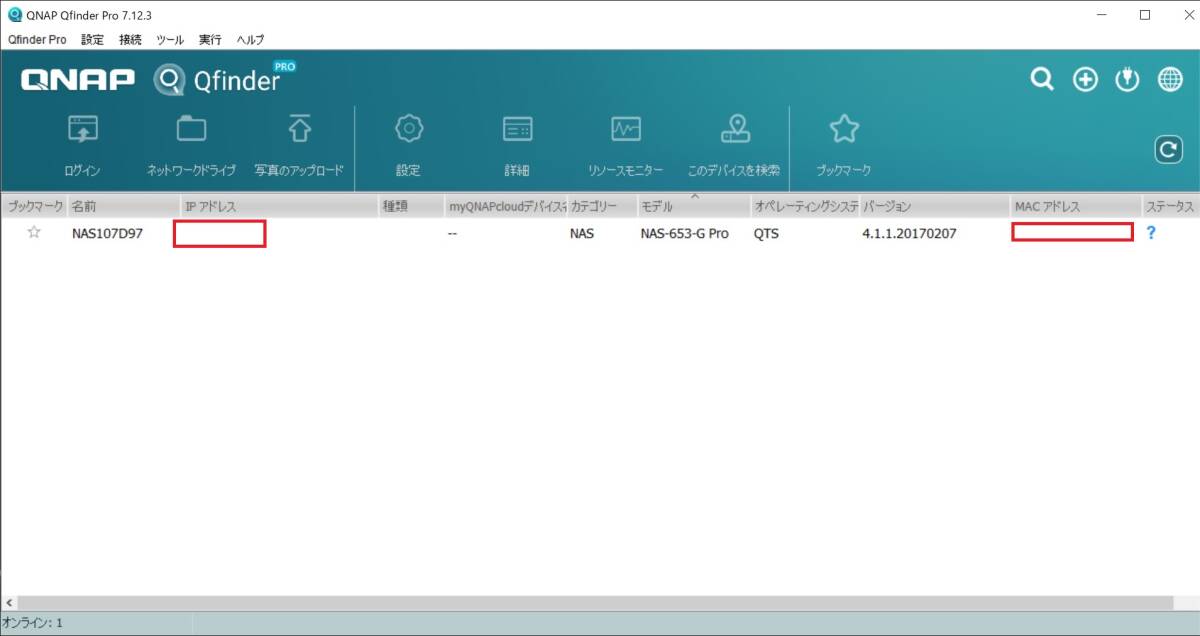Open the 詳細 details icon
This screenshot has width=1200, height=636.
pyautogui.click(x=517, y=128)
